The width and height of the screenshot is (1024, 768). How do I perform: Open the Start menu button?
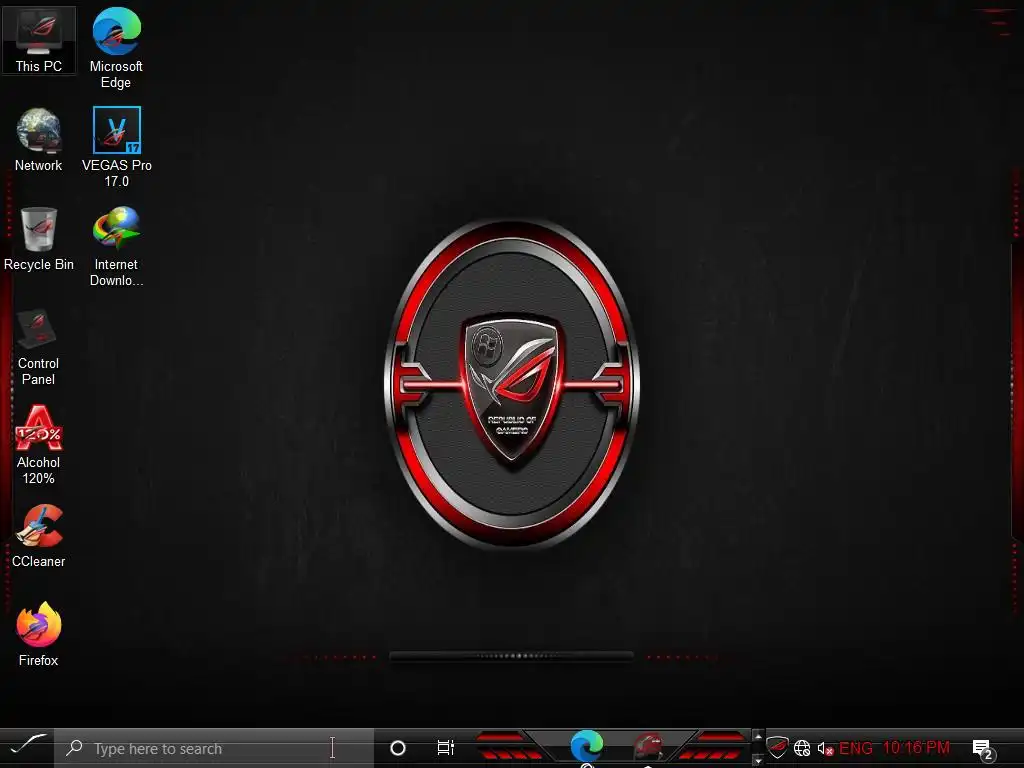[27, 746]
